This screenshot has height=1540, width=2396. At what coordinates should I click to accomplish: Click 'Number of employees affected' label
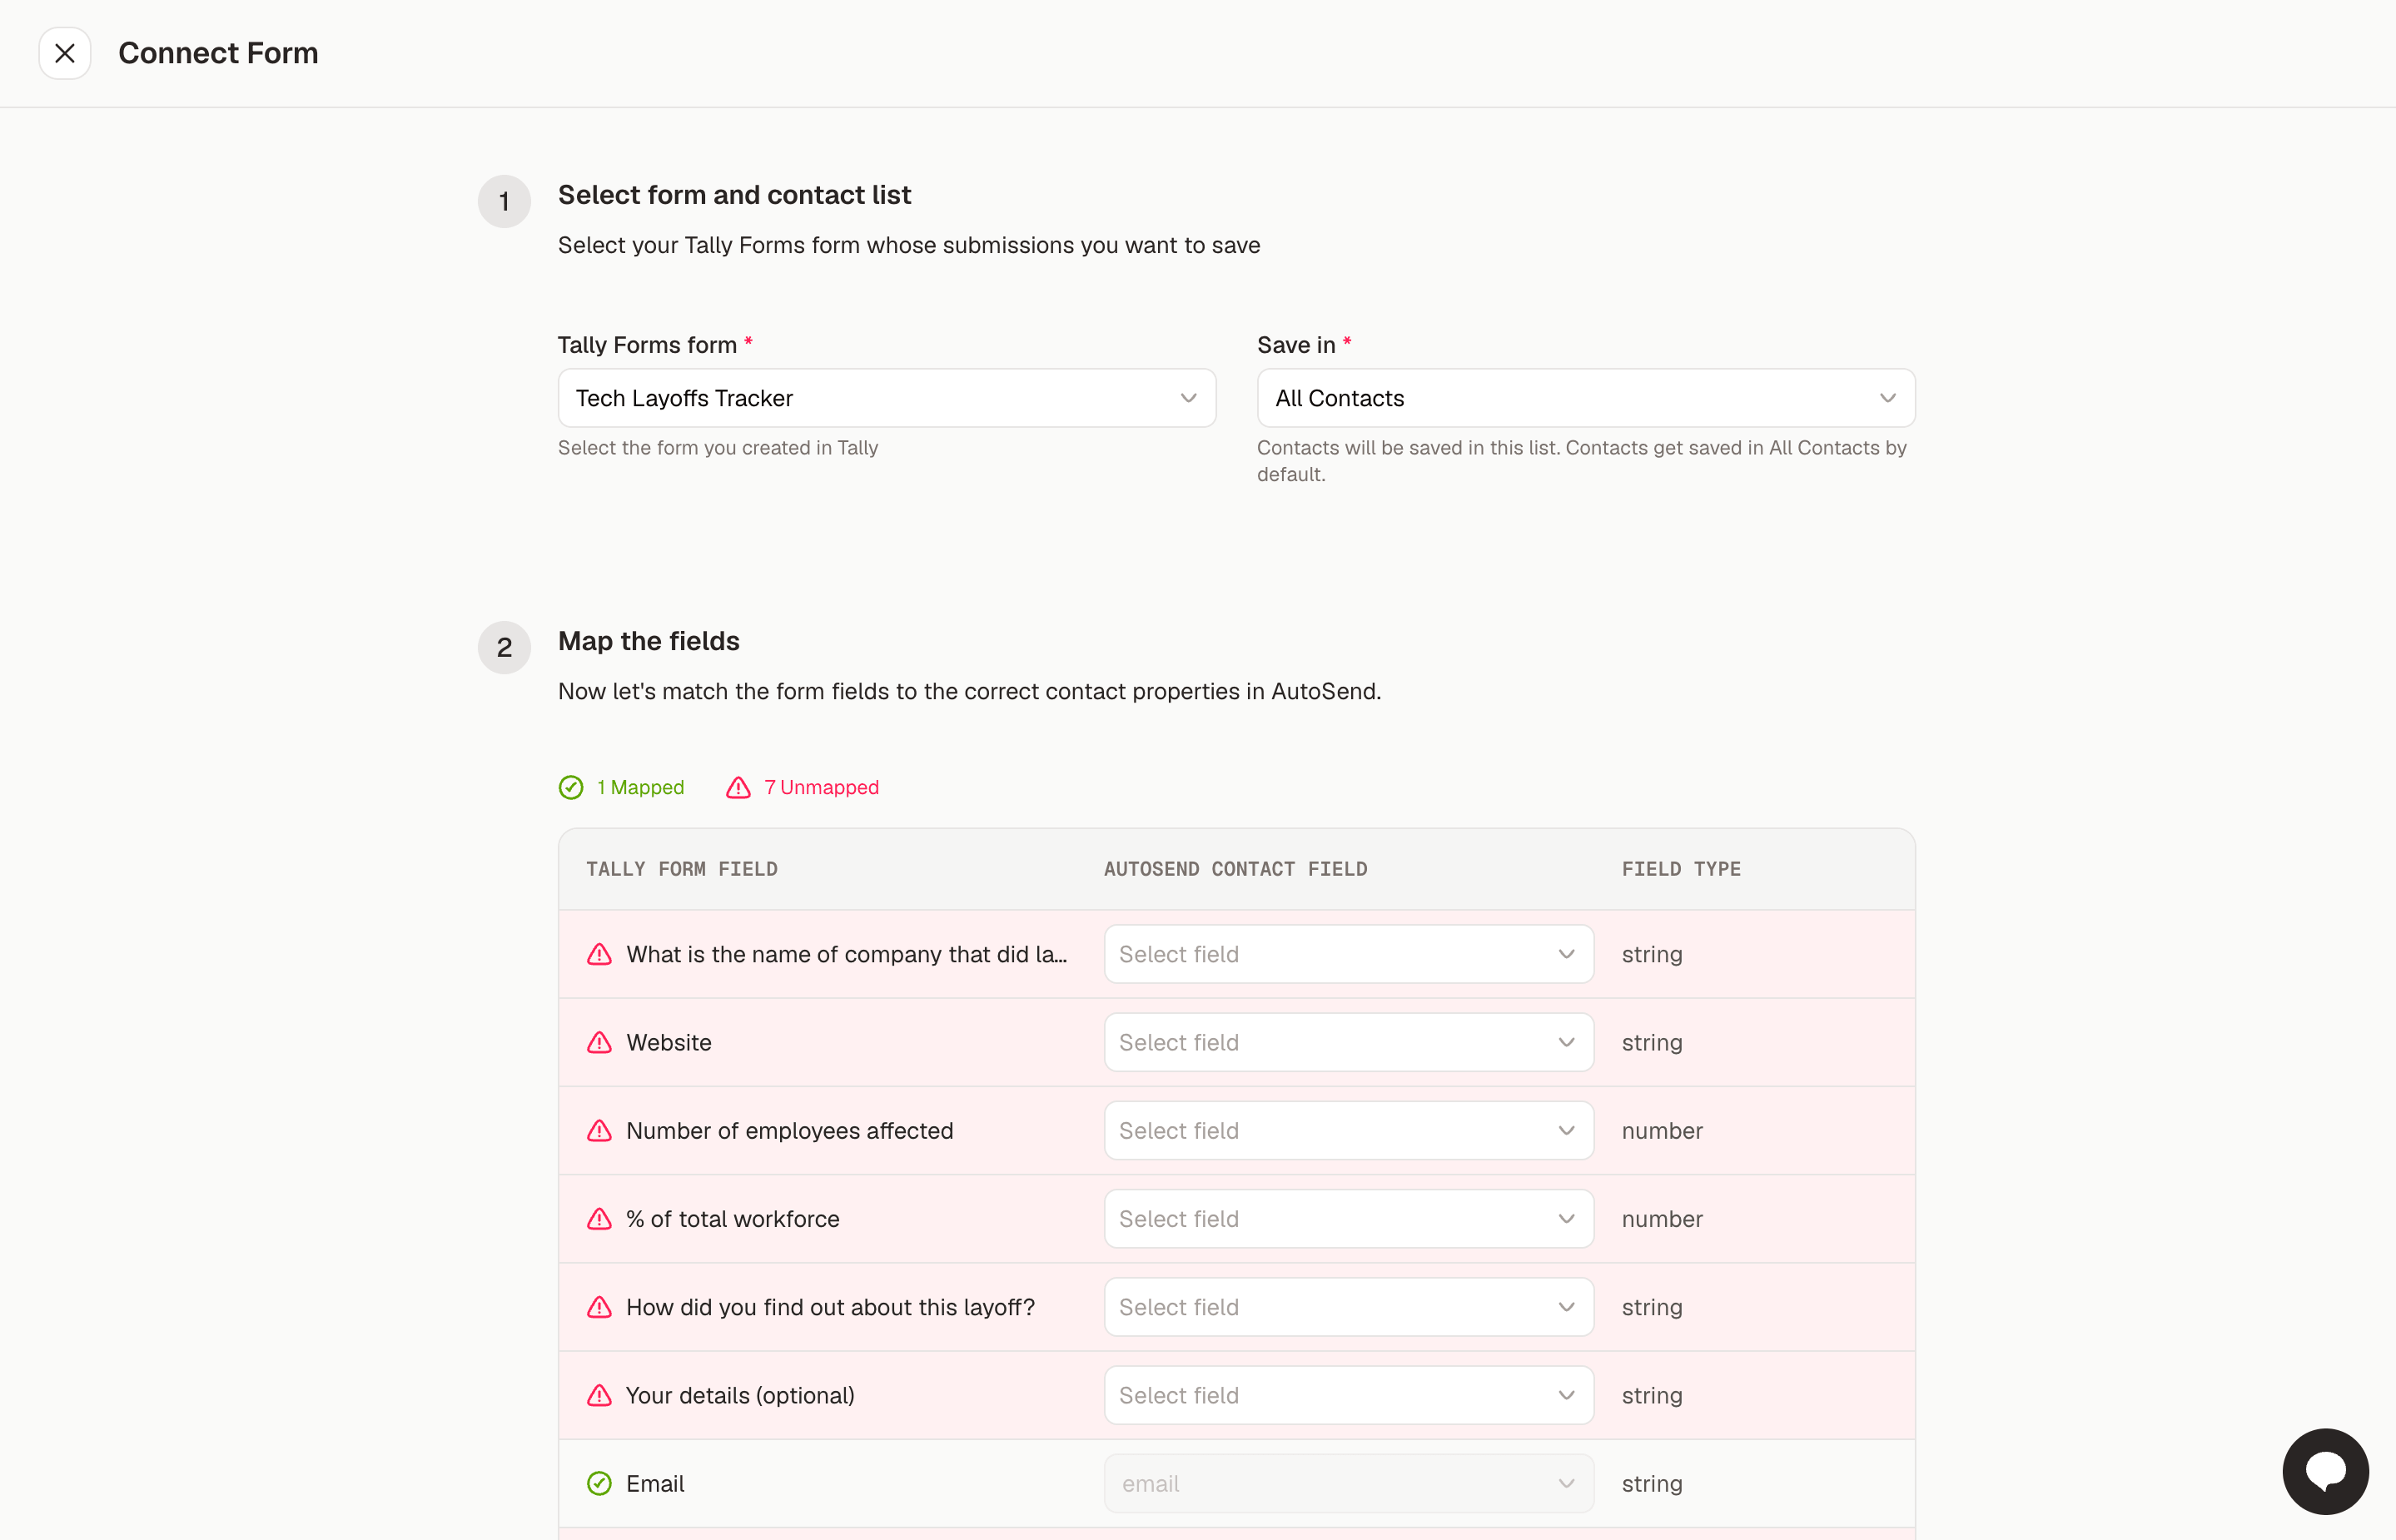[x=790, y=1130]
